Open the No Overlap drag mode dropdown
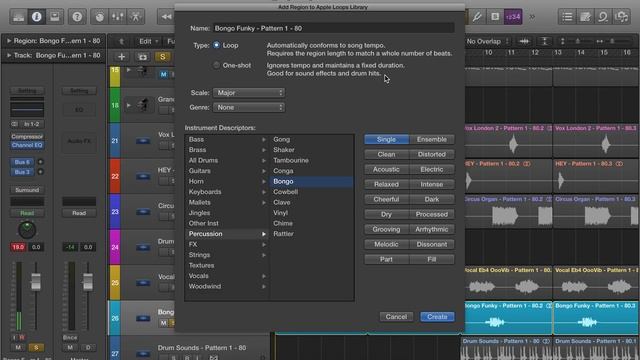The width and height of the screenshot is (640, 360). [x=487, y=41]
